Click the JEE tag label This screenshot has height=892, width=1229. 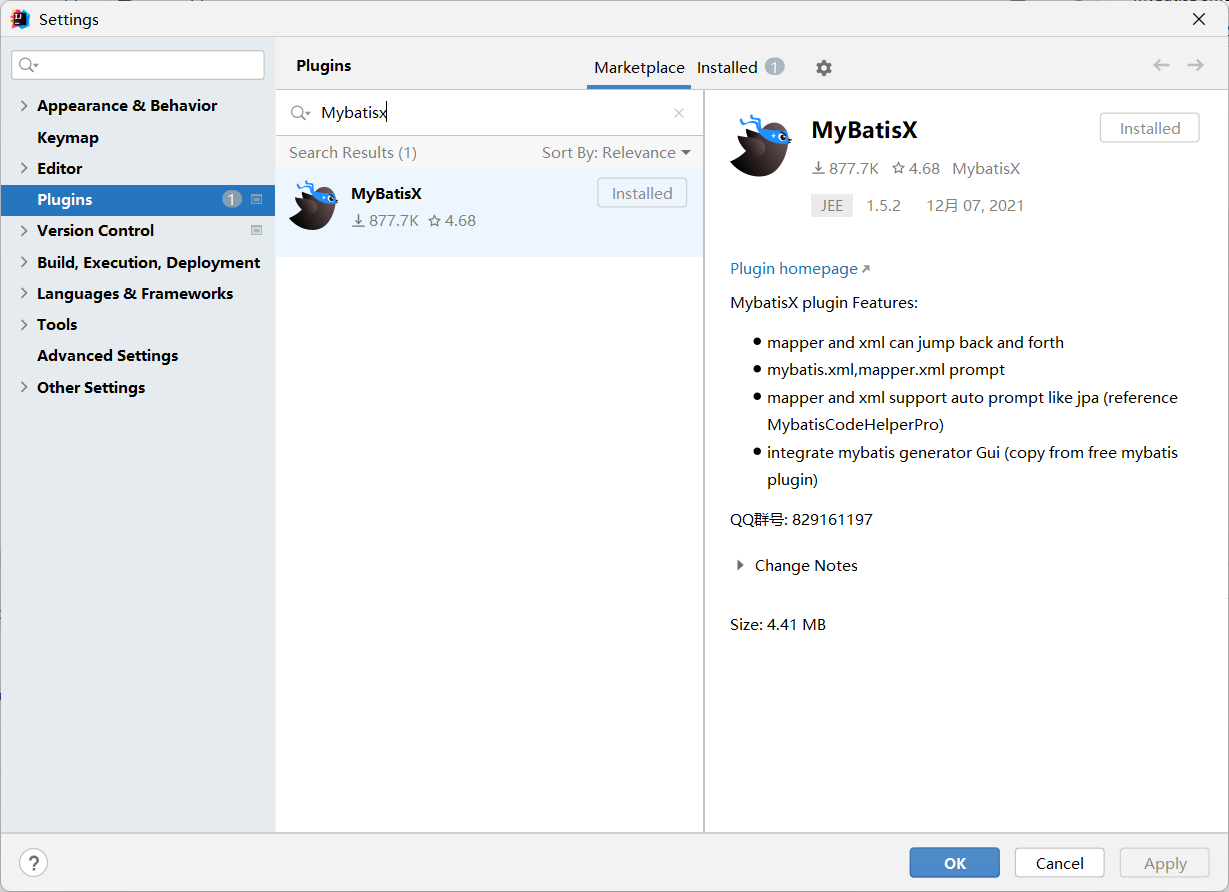pyautogui.click(x=832, y=205)
